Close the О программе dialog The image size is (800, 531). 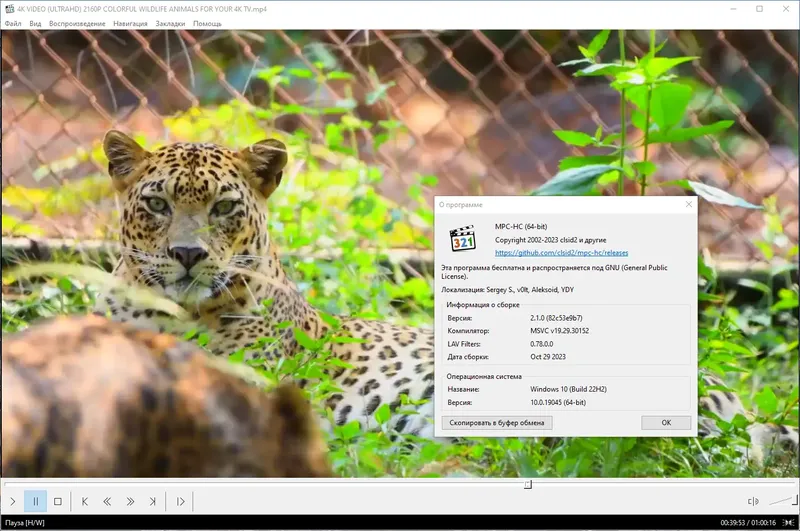click(x=689, y=204)
